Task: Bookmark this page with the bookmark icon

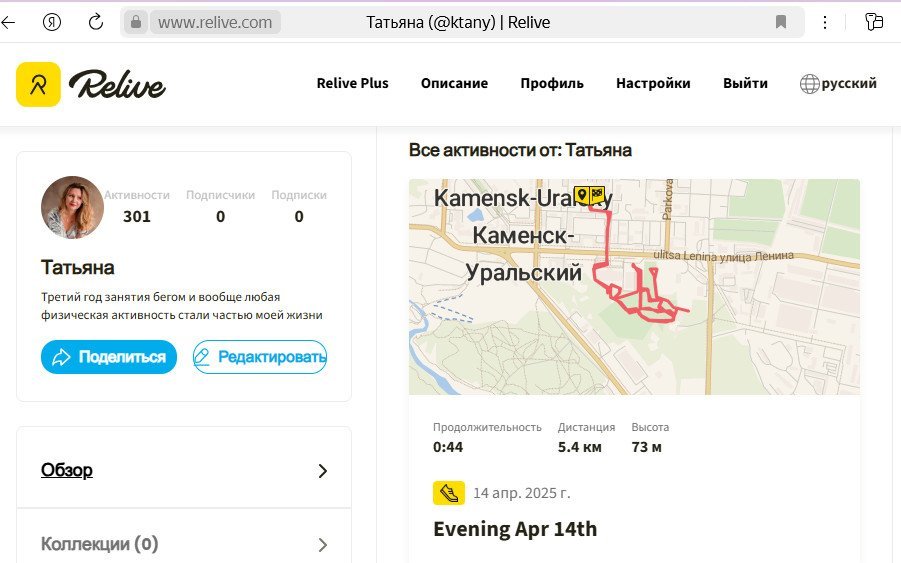Action: [780, 22]
